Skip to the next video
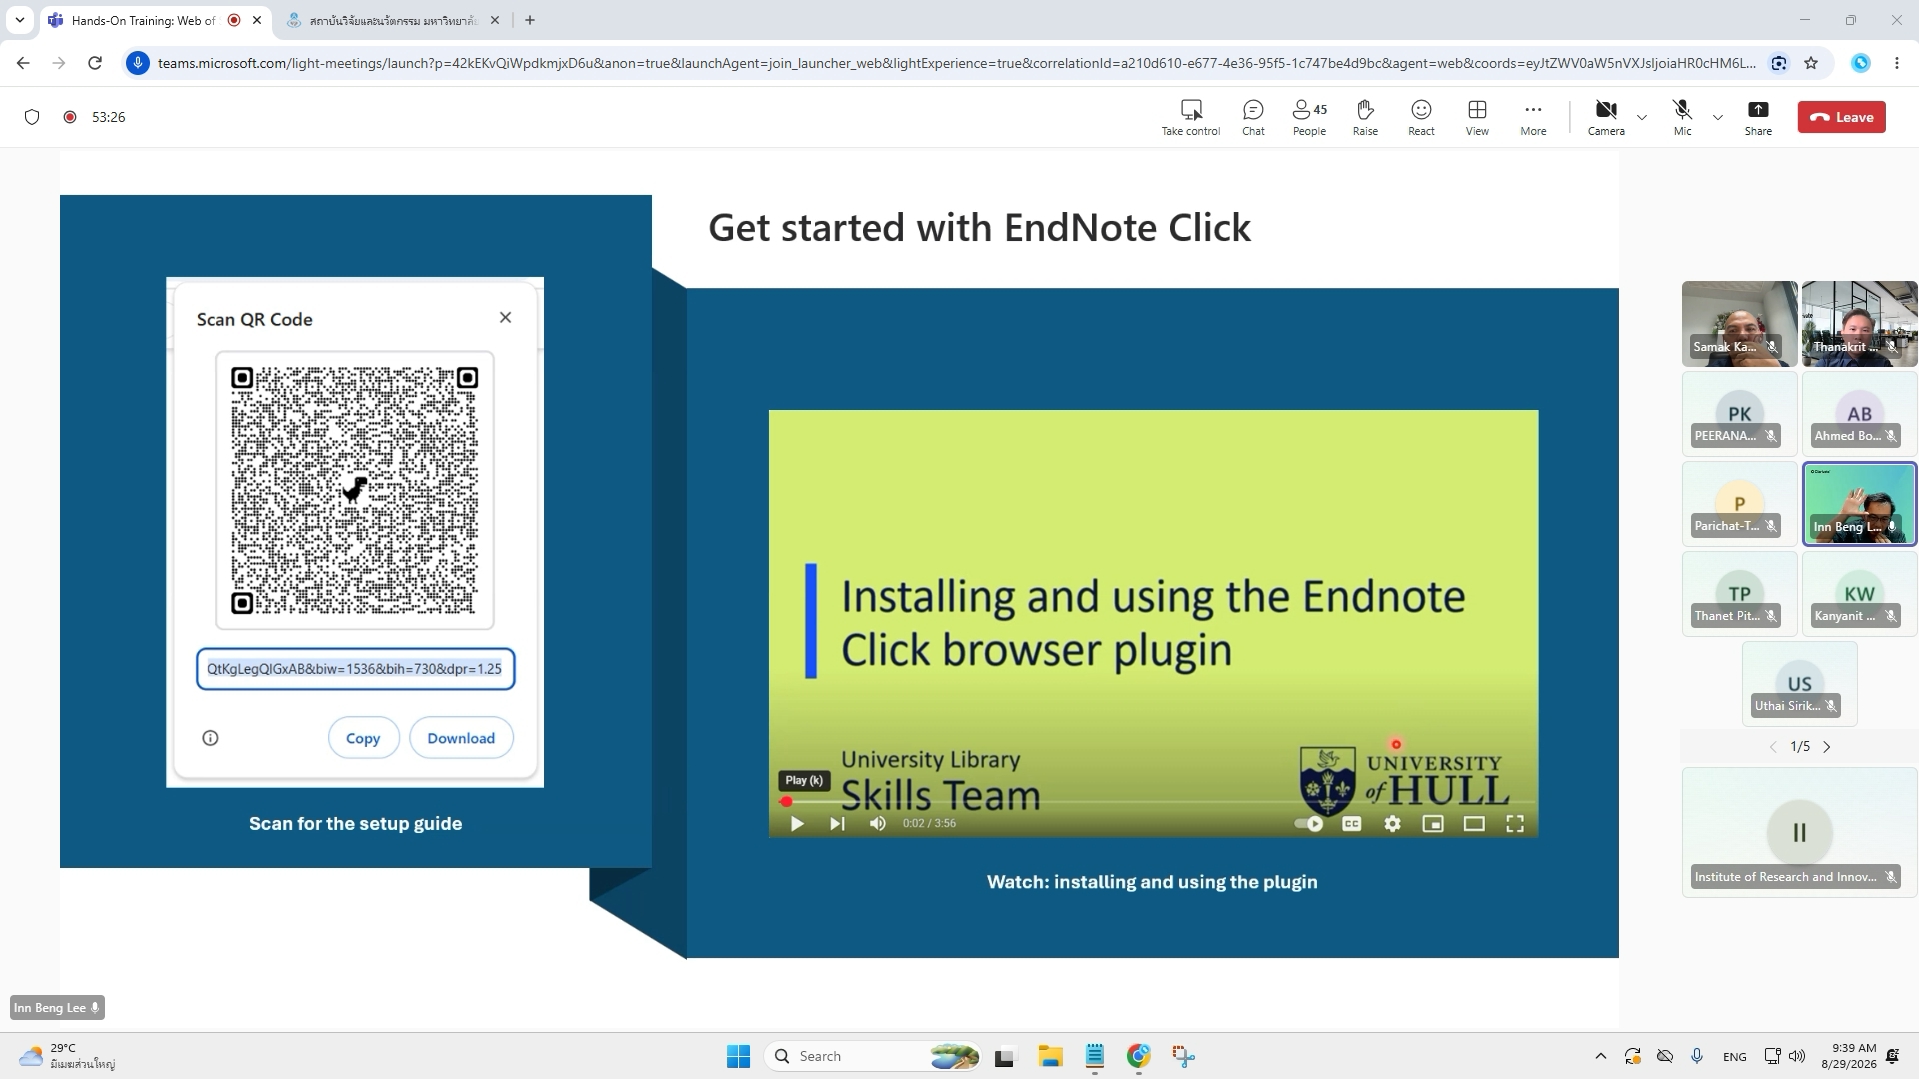The height and width of the screenshot is (1079, 1919). click(837, 824)
